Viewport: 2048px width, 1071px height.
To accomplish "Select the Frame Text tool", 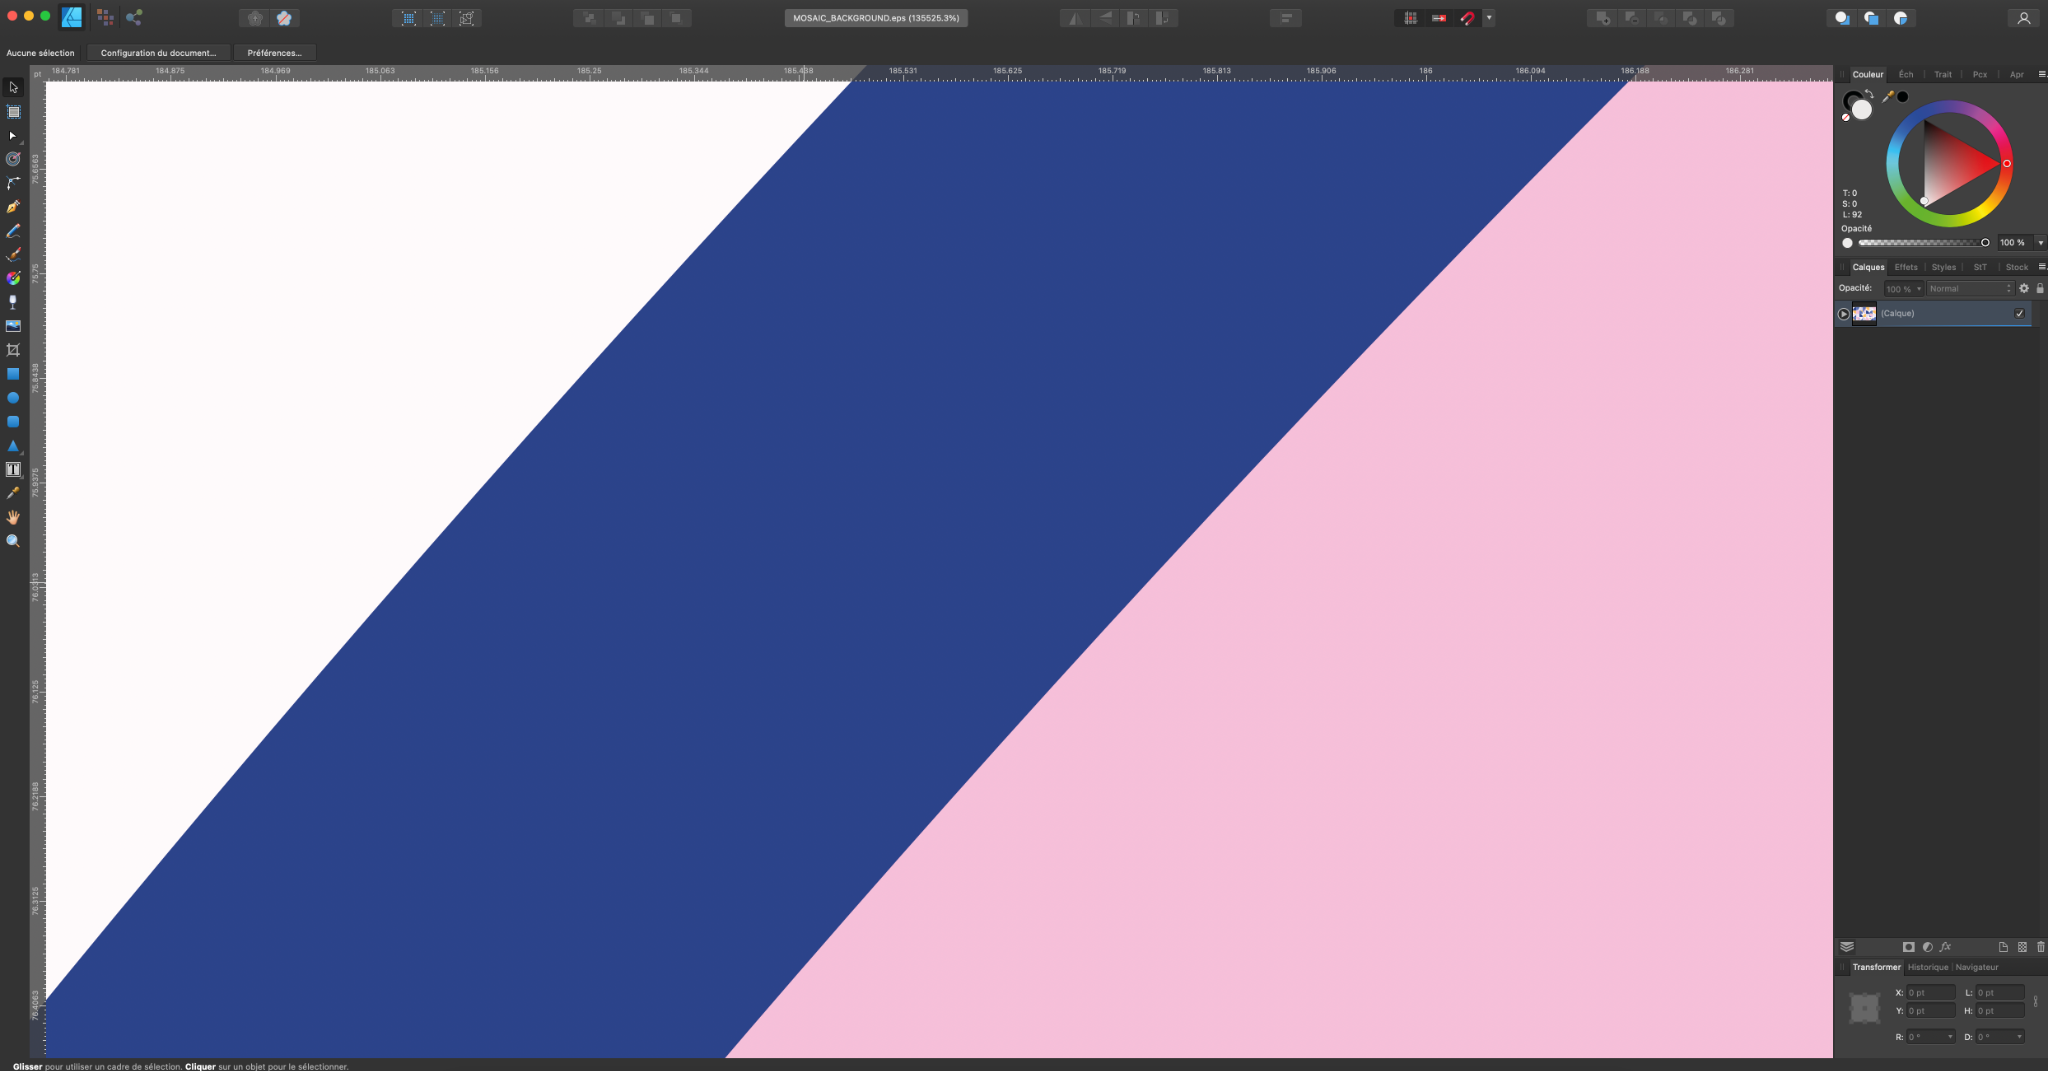I will pos(13,469).
